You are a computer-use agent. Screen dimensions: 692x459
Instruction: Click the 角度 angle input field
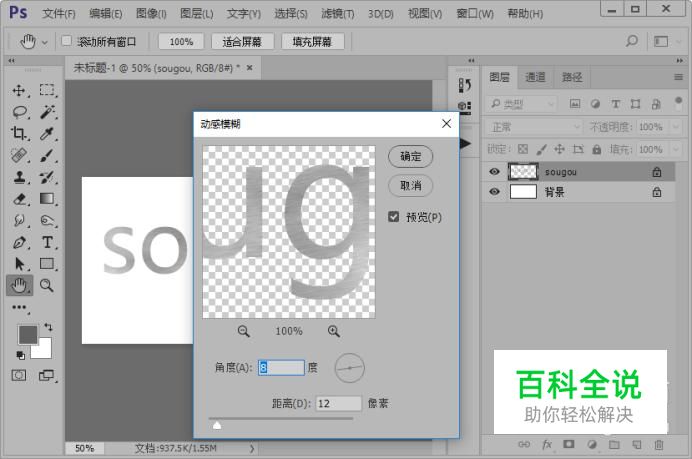(x=281, y=368)
